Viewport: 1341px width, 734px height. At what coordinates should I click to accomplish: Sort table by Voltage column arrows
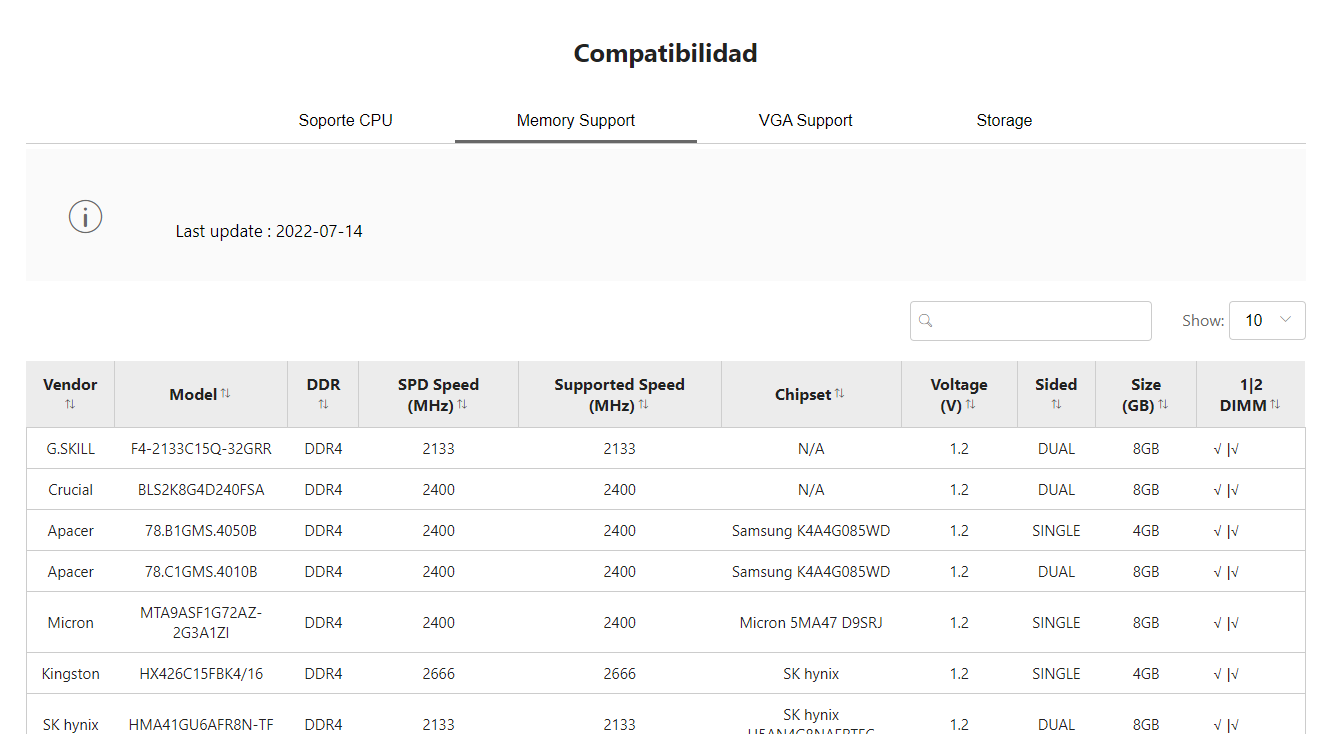click(x=970, y=405)
